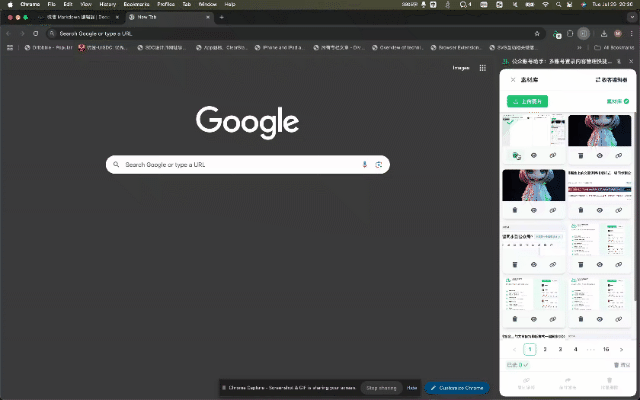Delete the left-column doll image via its trash icon
Viewport: 640px width, 400px height.
515,210
